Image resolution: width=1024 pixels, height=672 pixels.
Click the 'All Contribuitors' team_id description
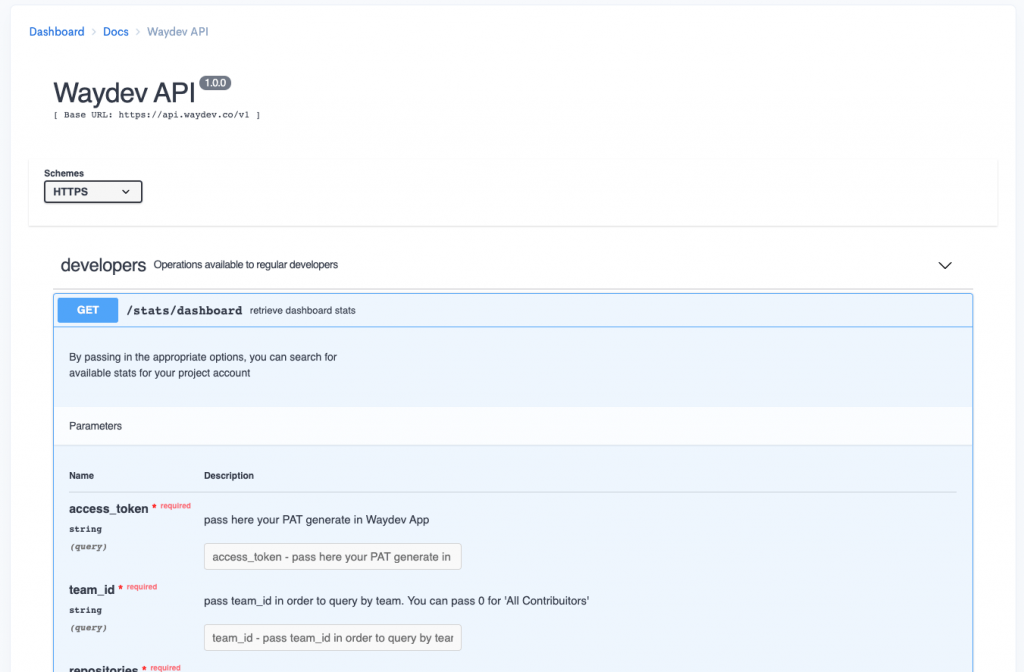(396, 601)
